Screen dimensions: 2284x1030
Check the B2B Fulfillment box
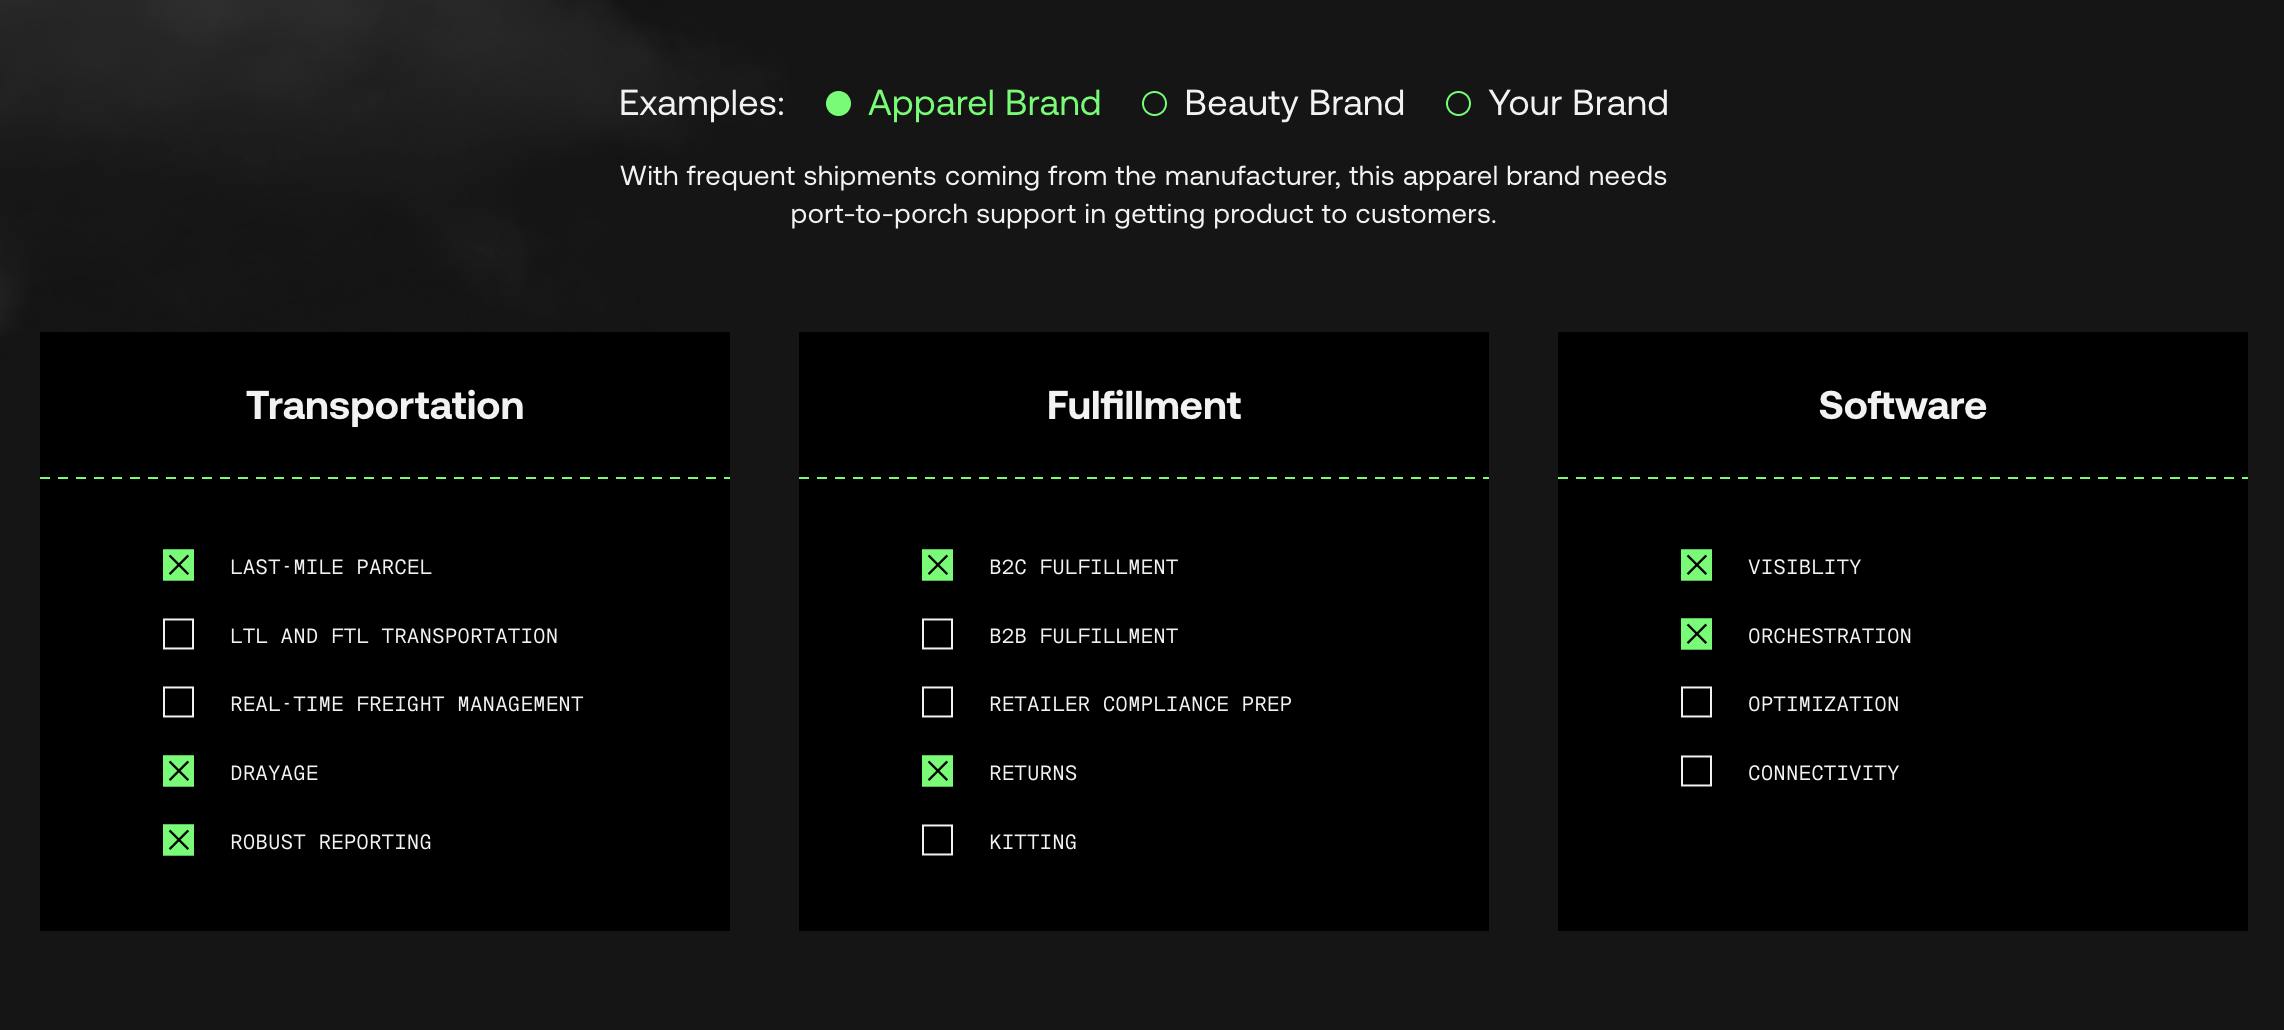coord(938,635)
